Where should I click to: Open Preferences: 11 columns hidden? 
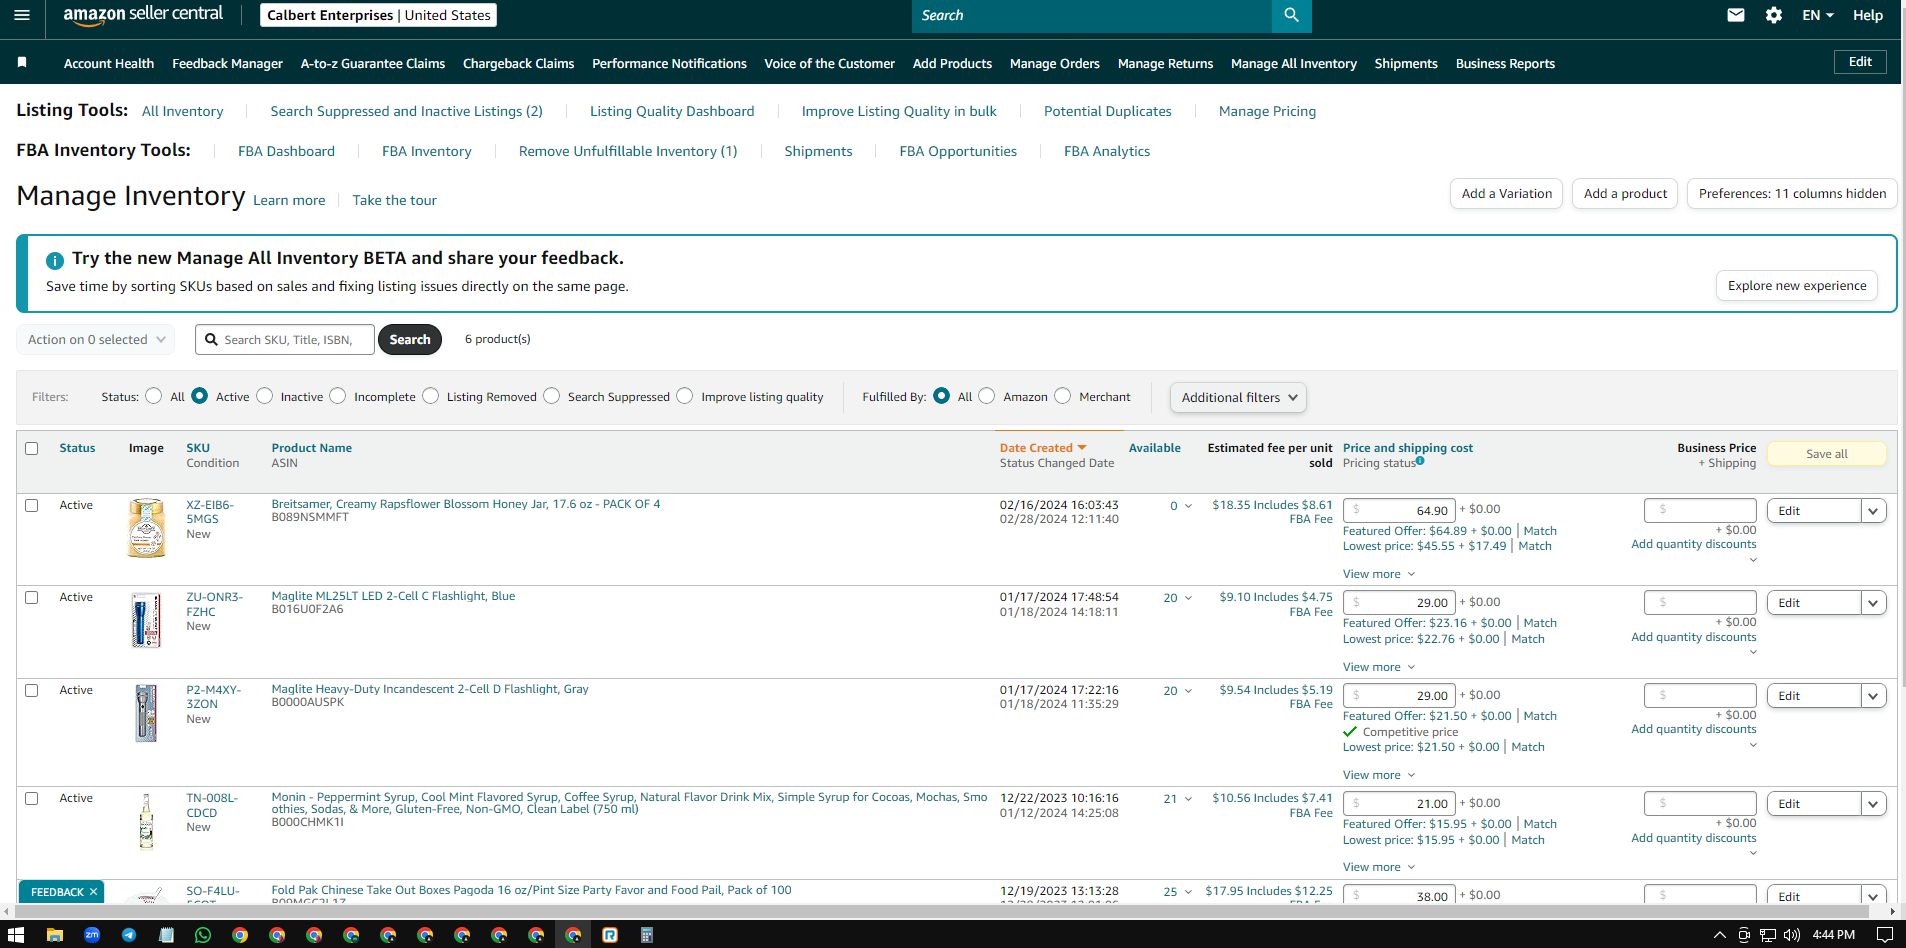(x=1792, y=194)
